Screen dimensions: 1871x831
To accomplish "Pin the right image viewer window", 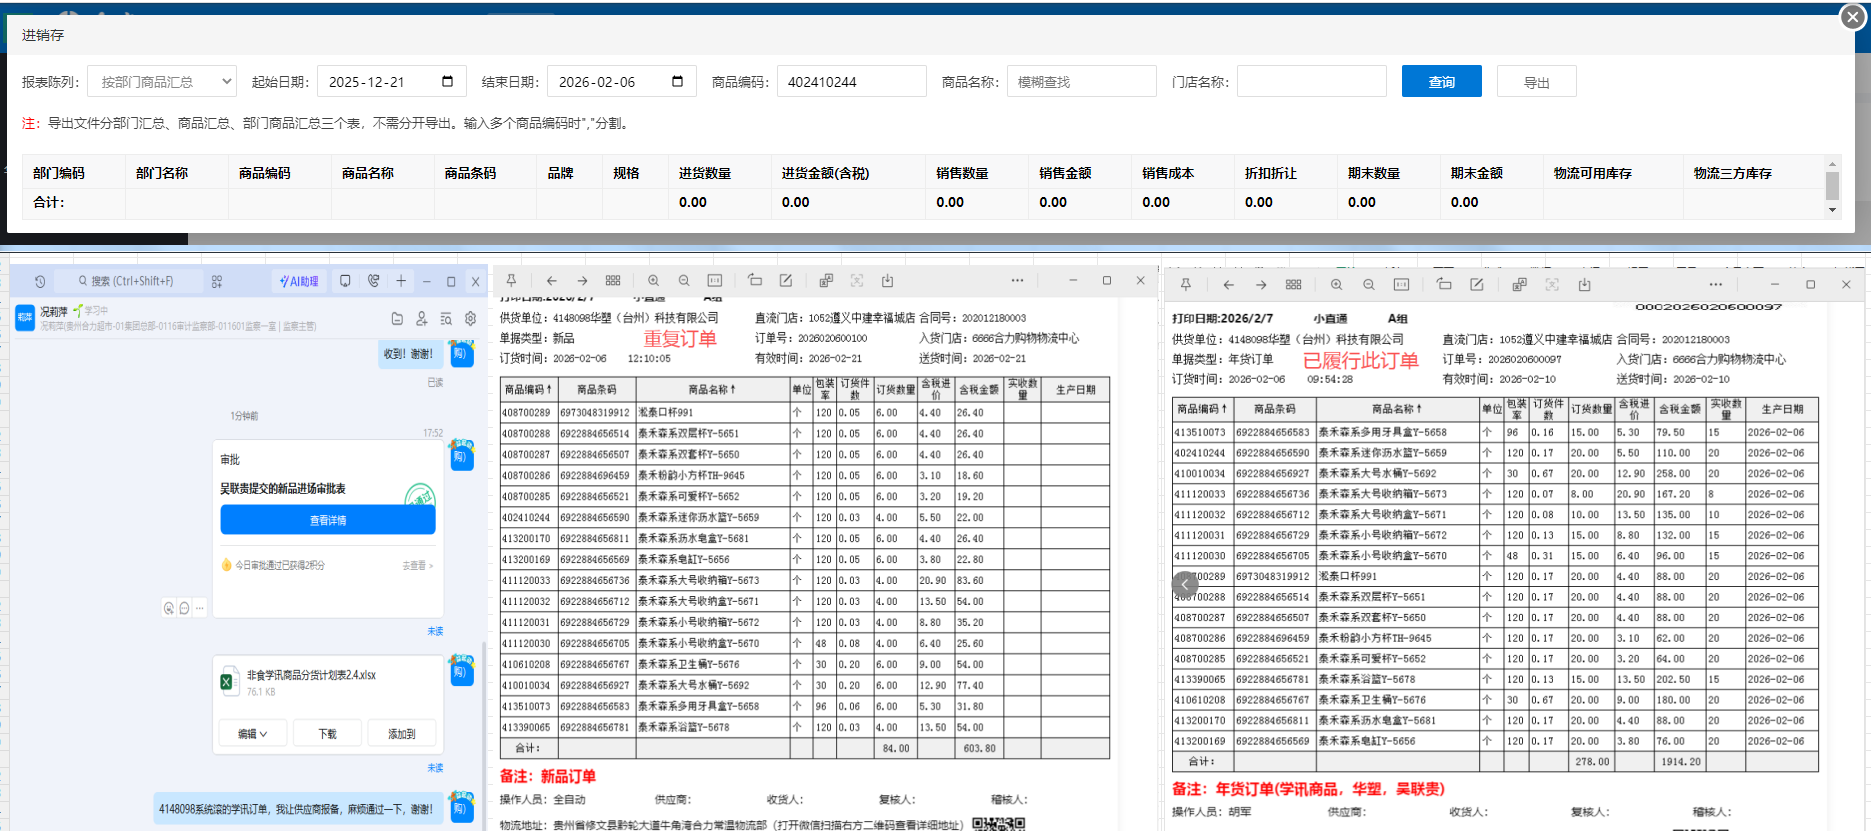I will click(1186, 285).
